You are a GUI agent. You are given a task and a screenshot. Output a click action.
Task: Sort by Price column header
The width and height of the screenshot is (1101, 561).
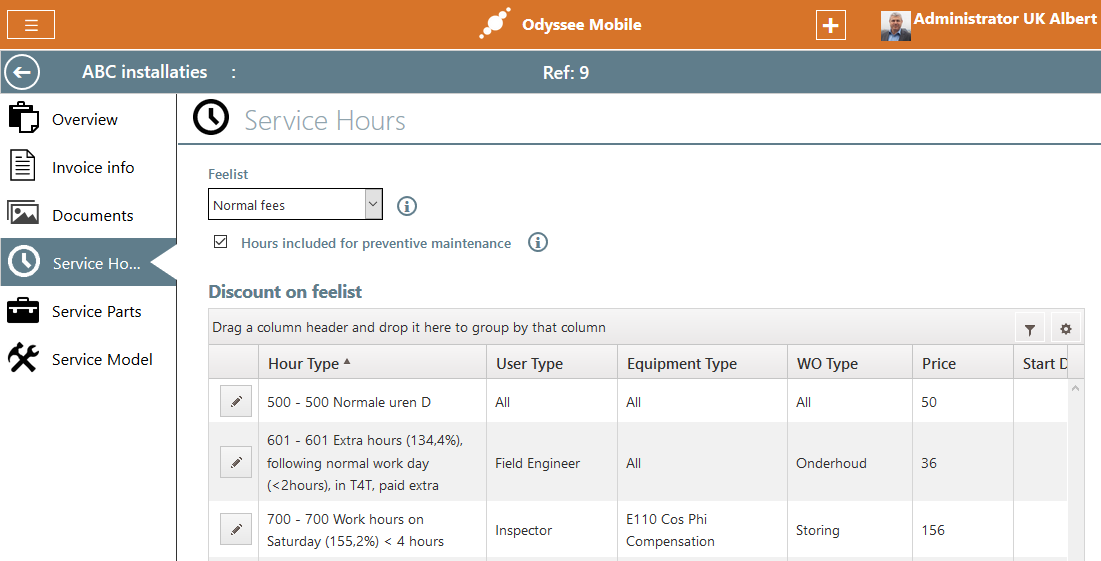pyautogui.click(x=938, y=364)
